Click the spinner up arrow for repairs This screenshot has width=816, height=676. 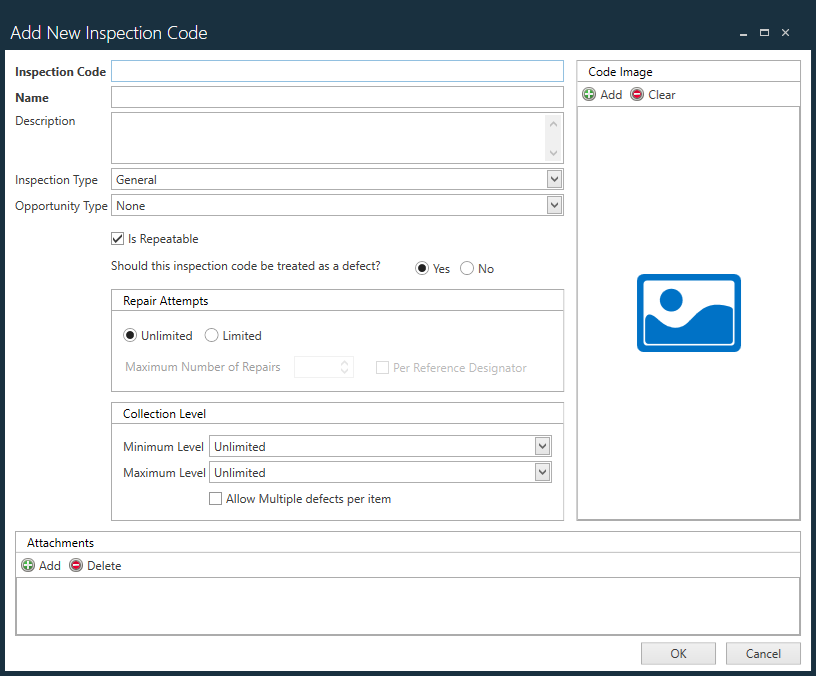[x=342, y=363]
